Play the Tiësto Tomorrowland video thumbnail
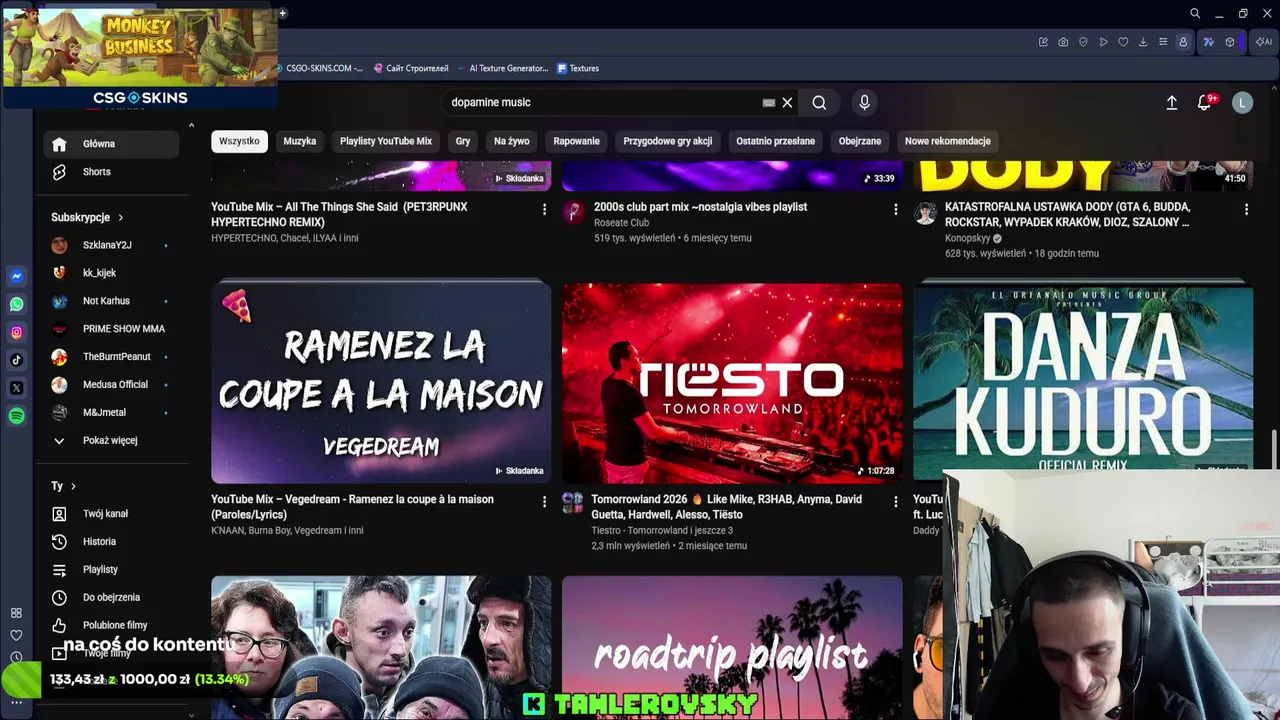 [x=732, y=382]
